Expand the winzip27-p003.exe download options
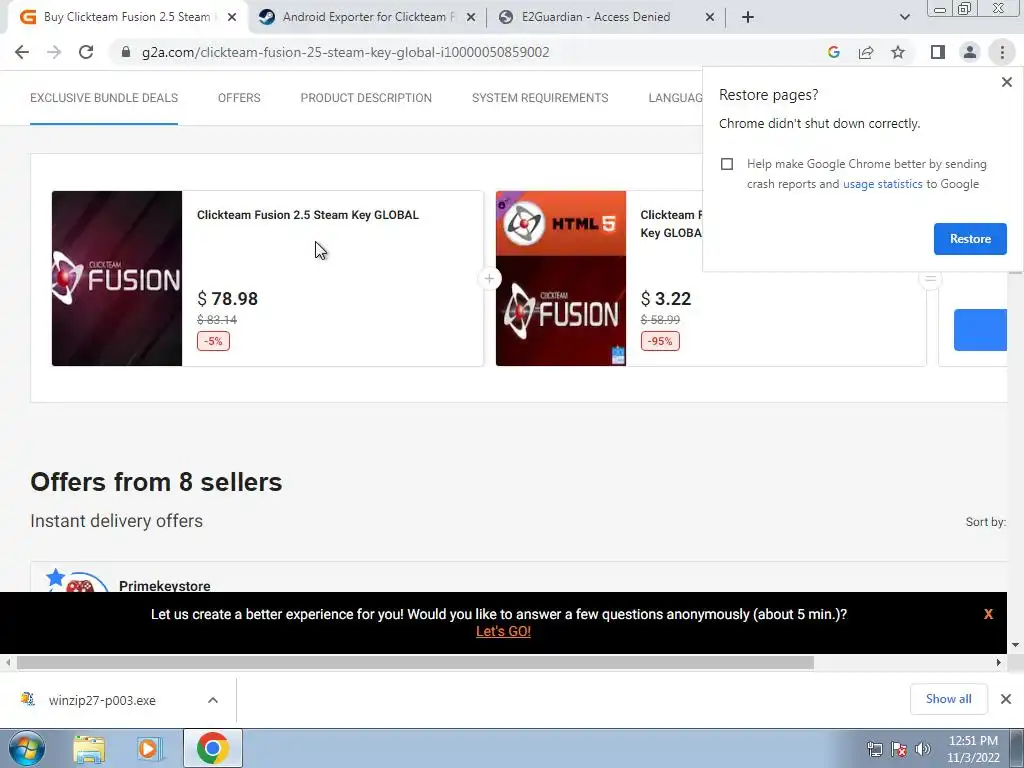 [213, 700]
